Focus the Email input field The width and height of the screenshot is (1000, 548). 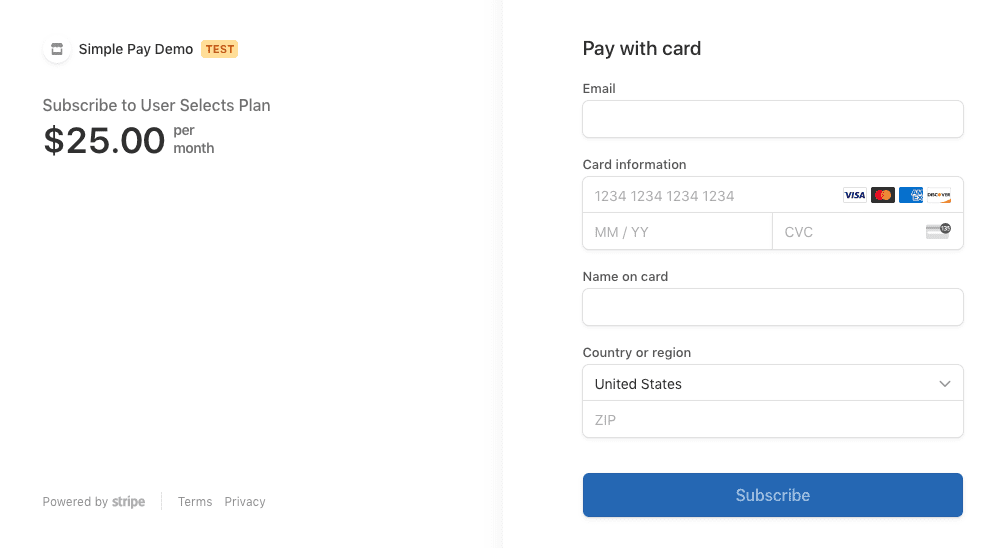tap(772, 119)
